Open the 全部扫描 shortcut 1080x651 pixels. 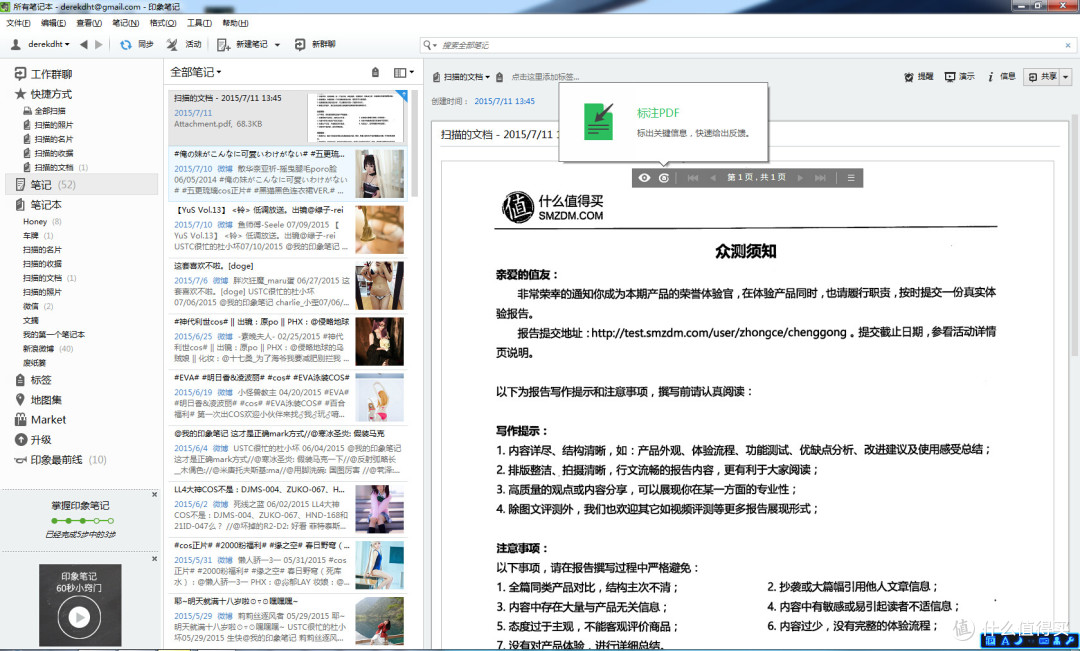coord(45,111)
